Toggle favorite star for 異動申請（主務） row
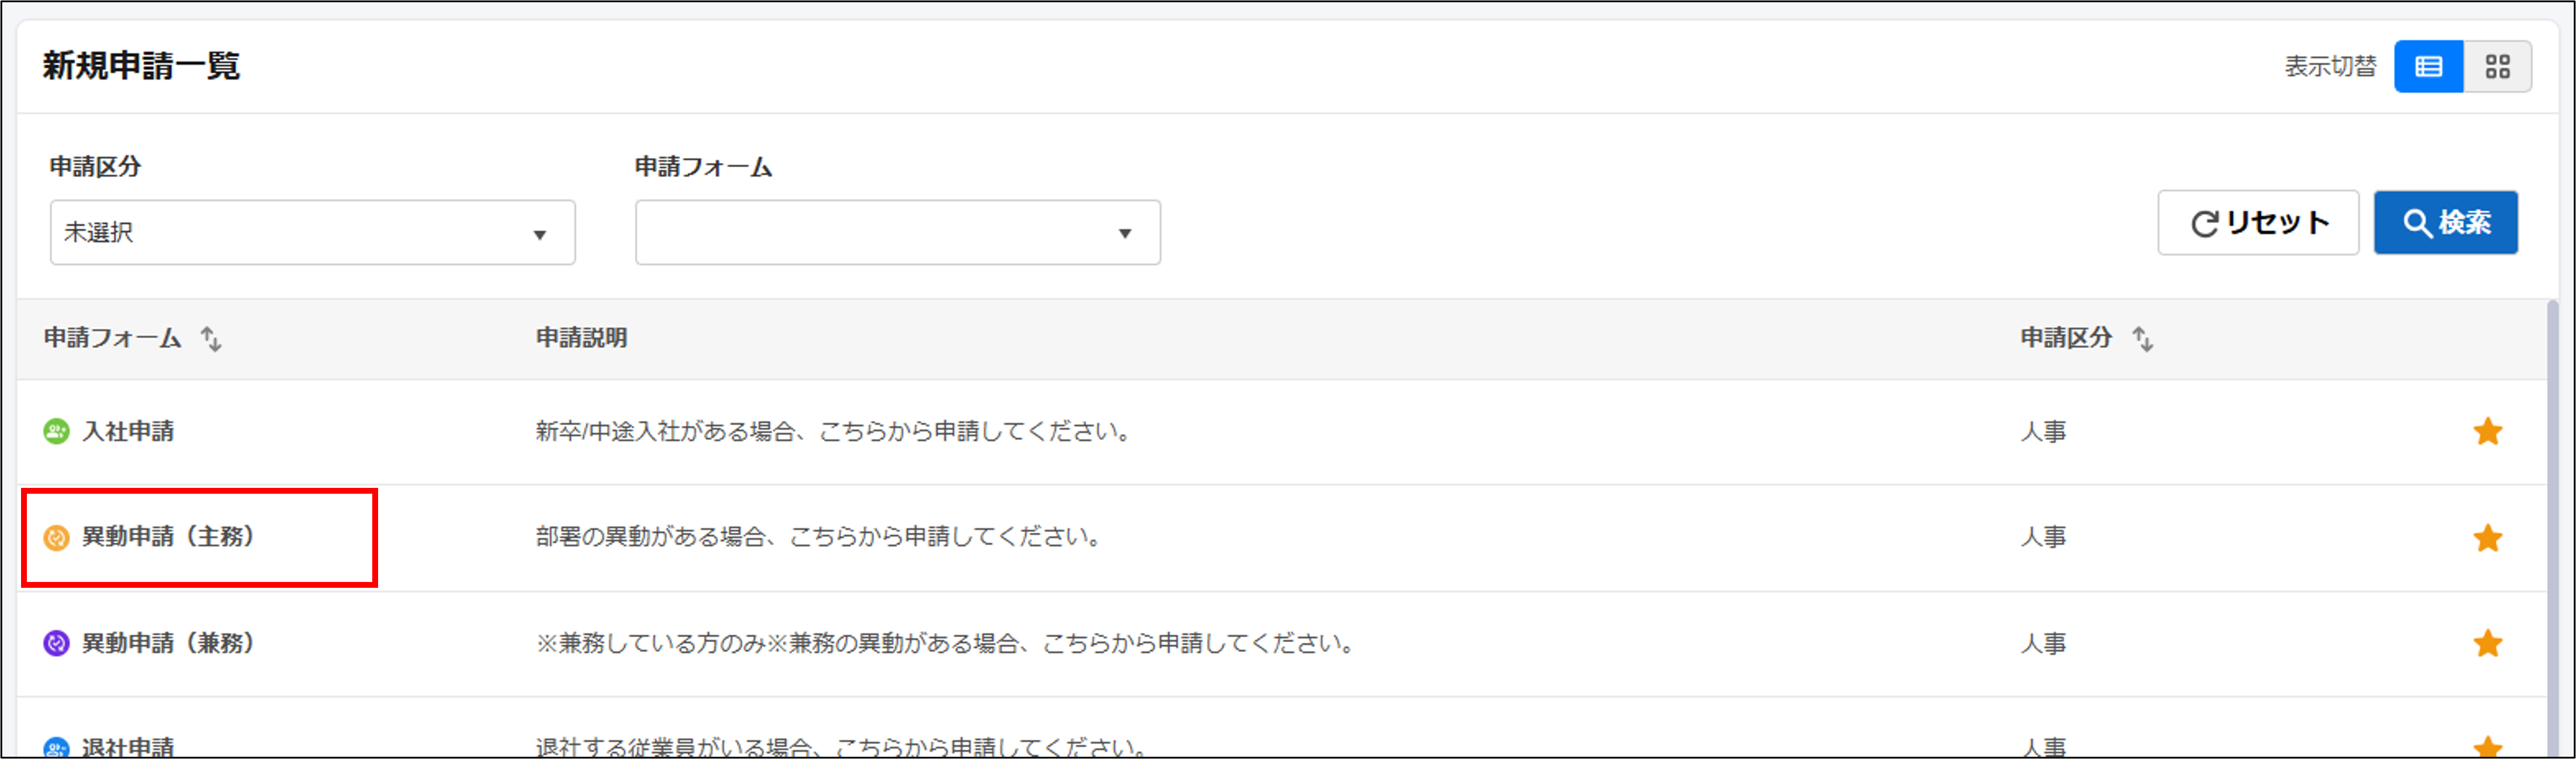This screenshot has height=759, width=2576. [2488, 538]
